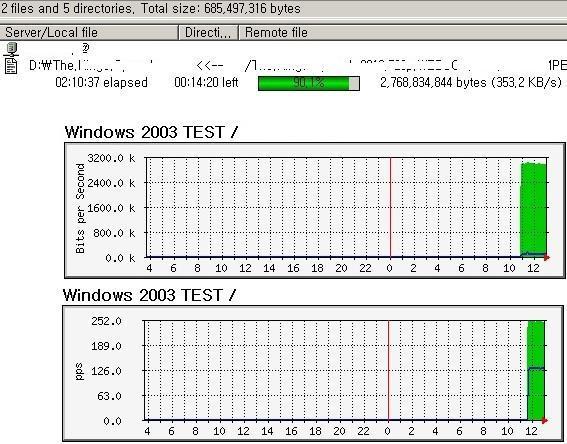Click the local path starting 'D:₩The'
This screenshot has height=444, width=567.
91,65
